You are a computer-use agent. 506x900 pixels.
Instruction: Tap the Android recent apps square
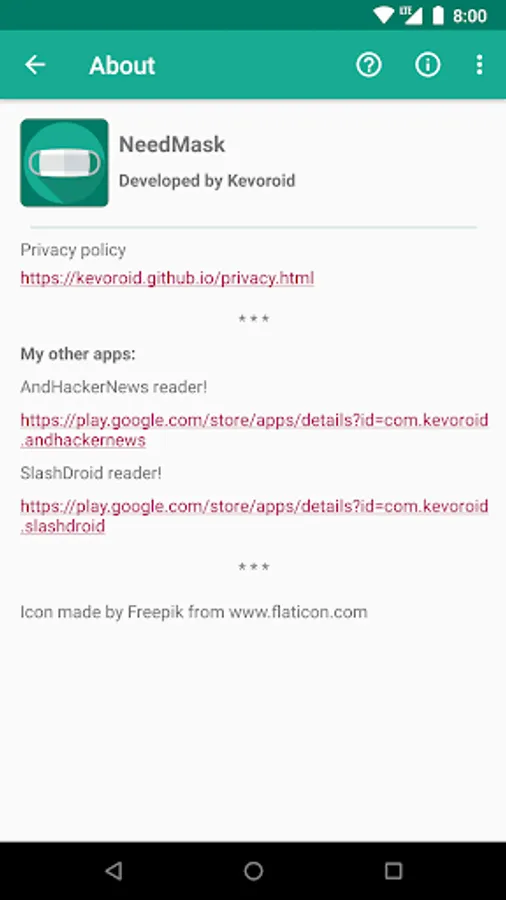click(x=393, y=871)
